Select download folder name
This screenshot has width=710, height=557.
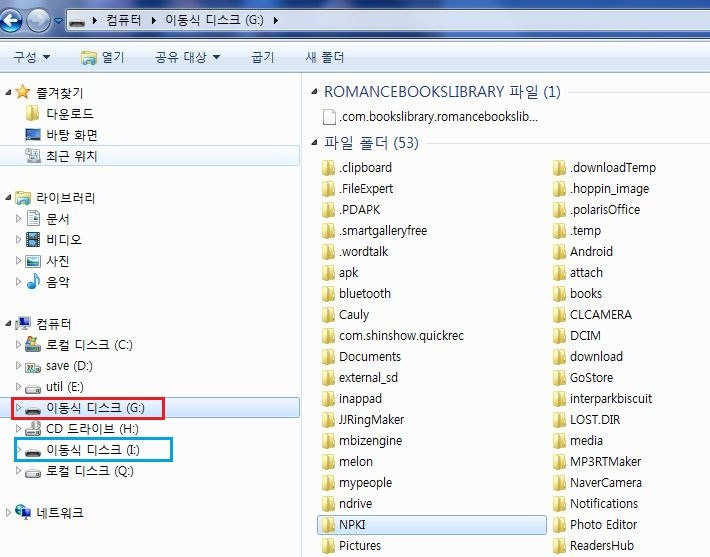pos(596,356)
